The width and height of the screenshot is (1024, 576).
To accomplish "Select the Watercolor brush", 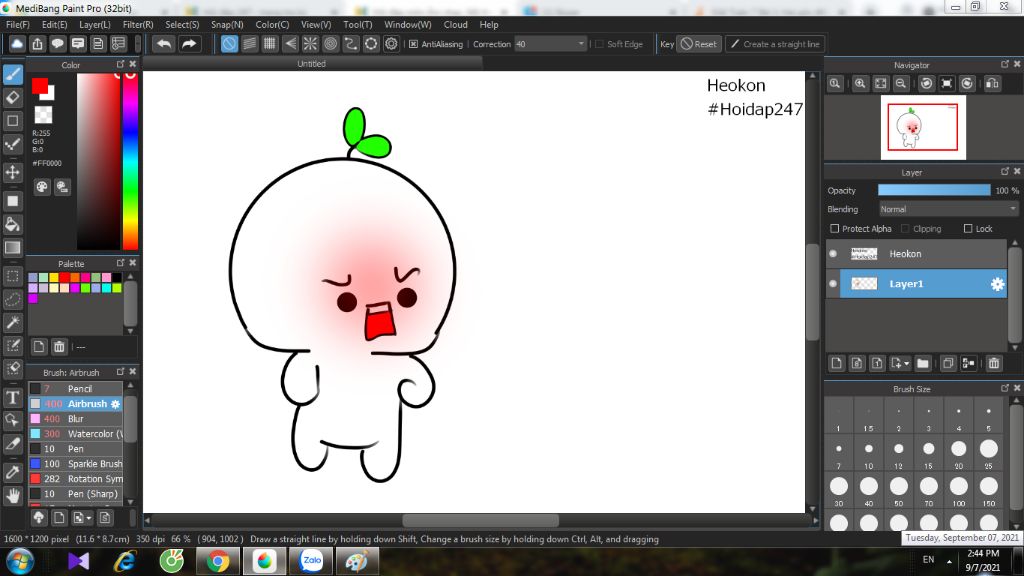I will 76,434.
